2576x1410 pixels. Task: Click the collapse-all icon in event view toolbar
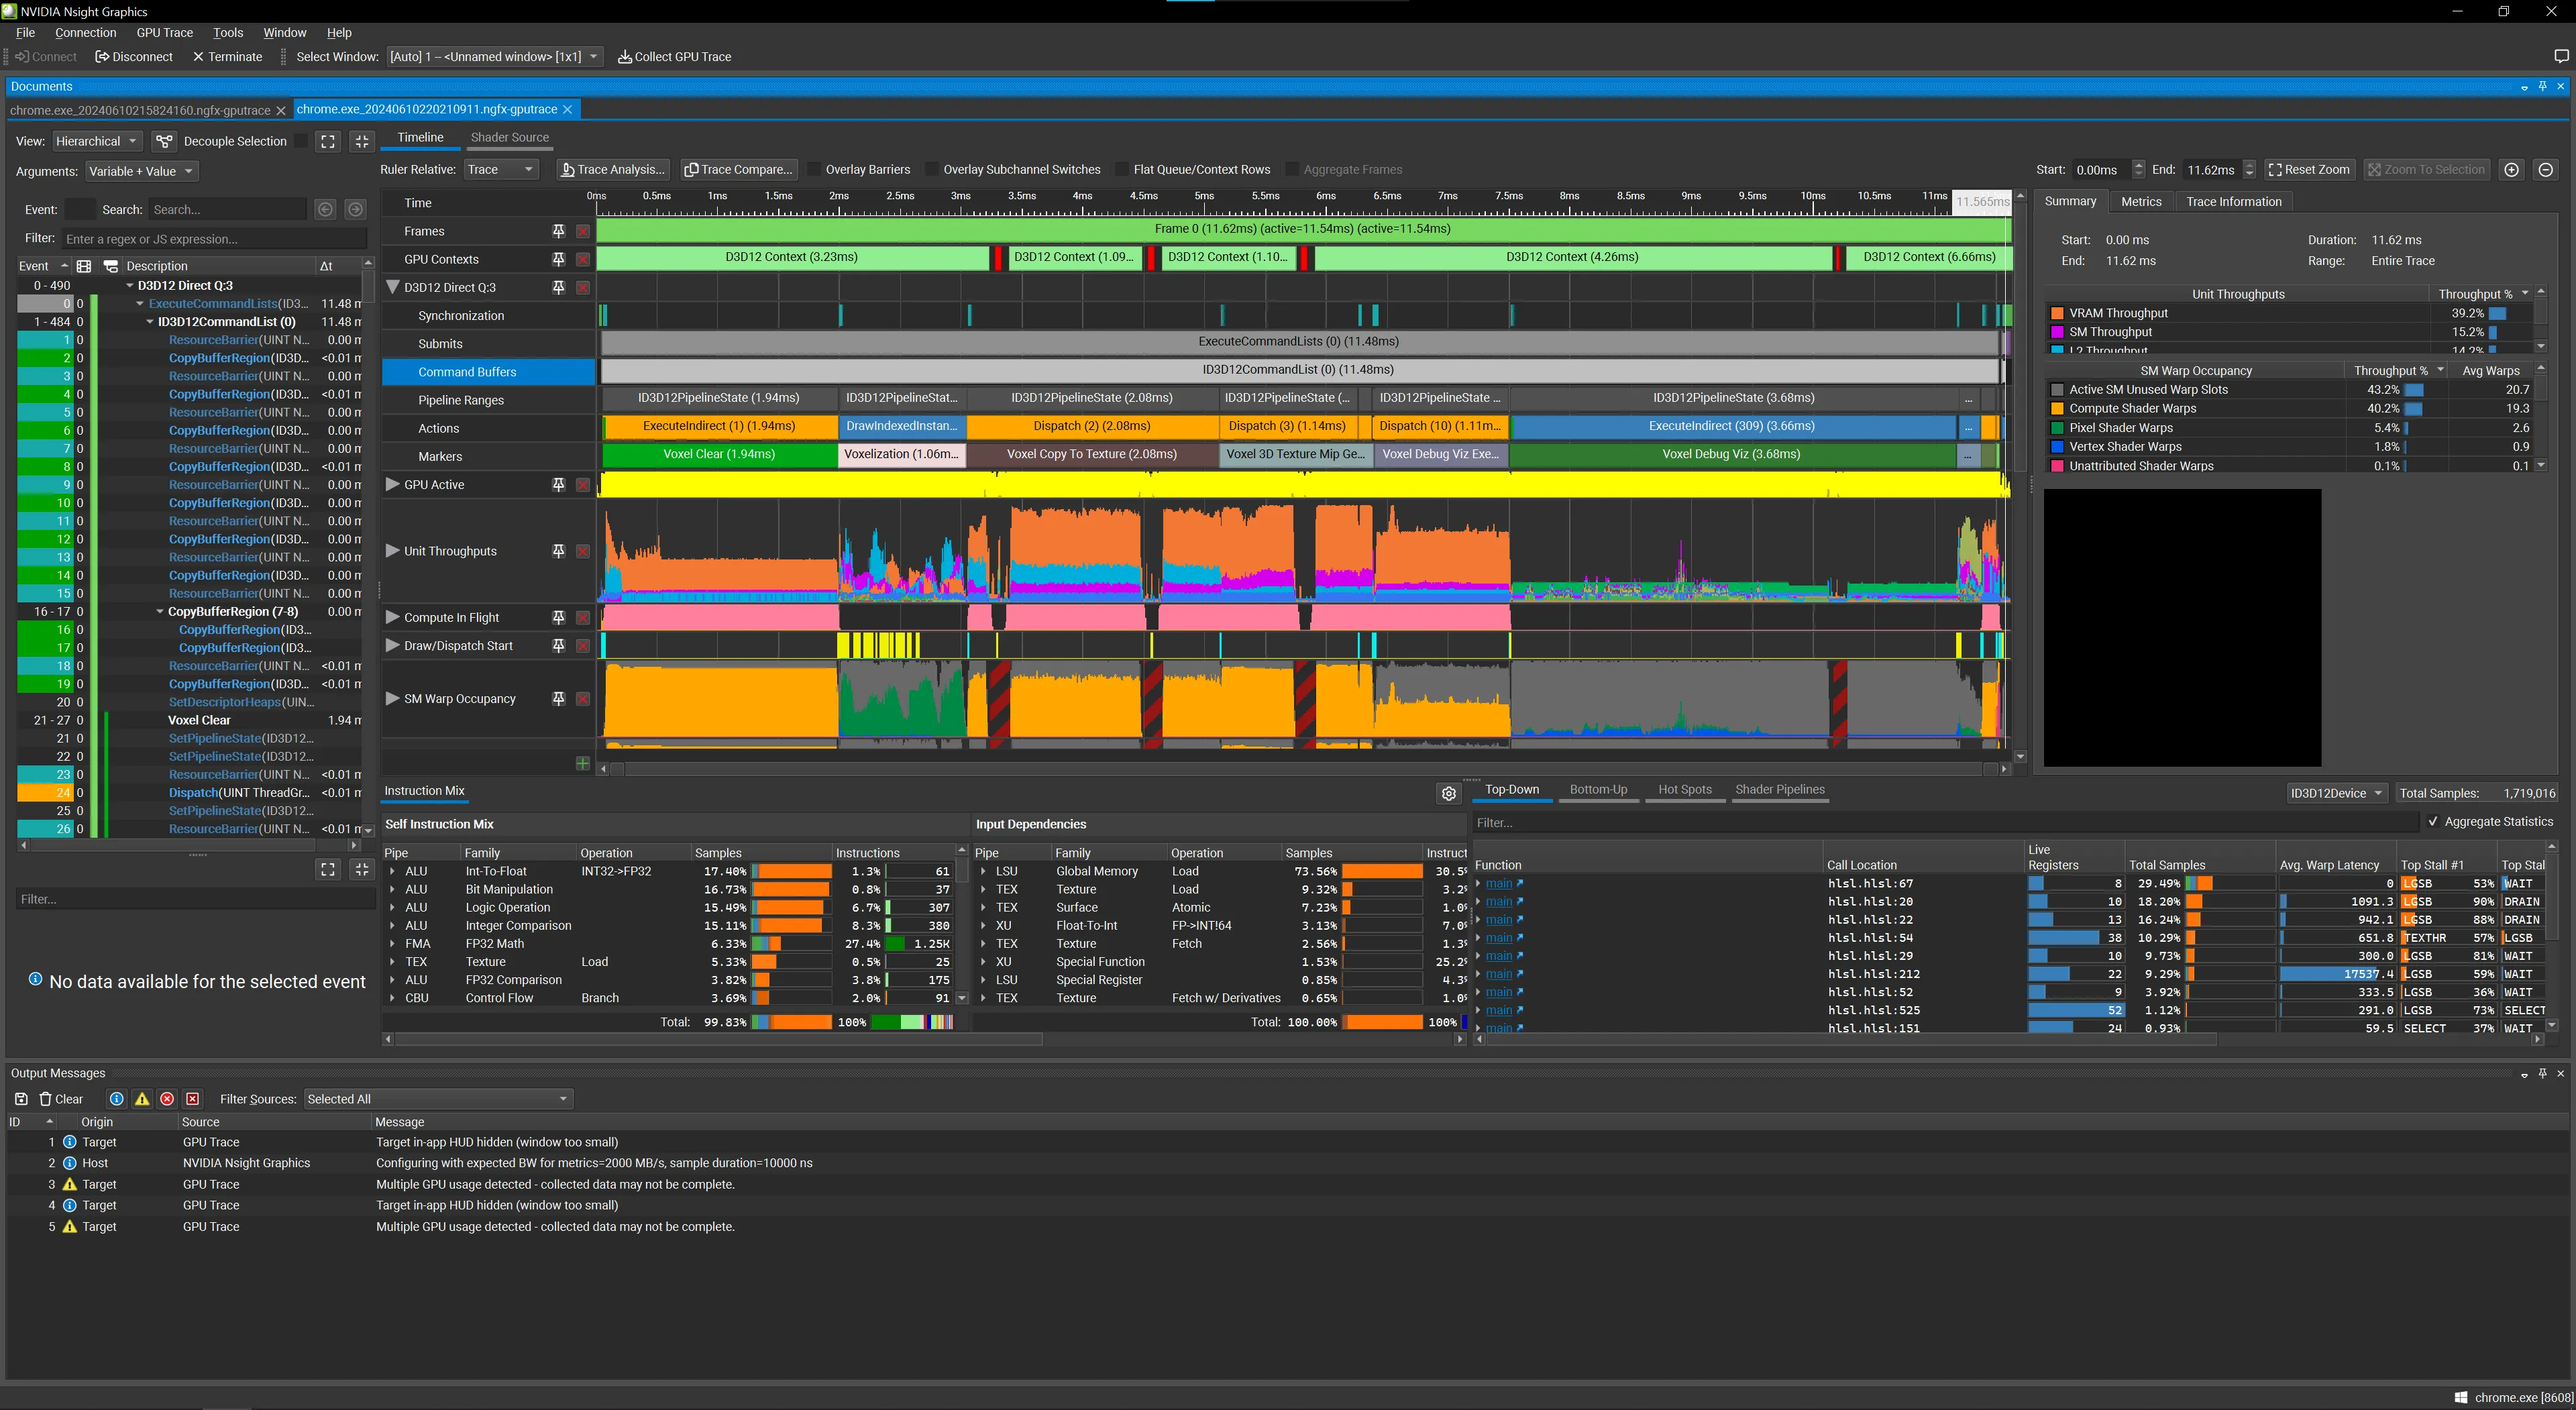[x=362, y=141]
